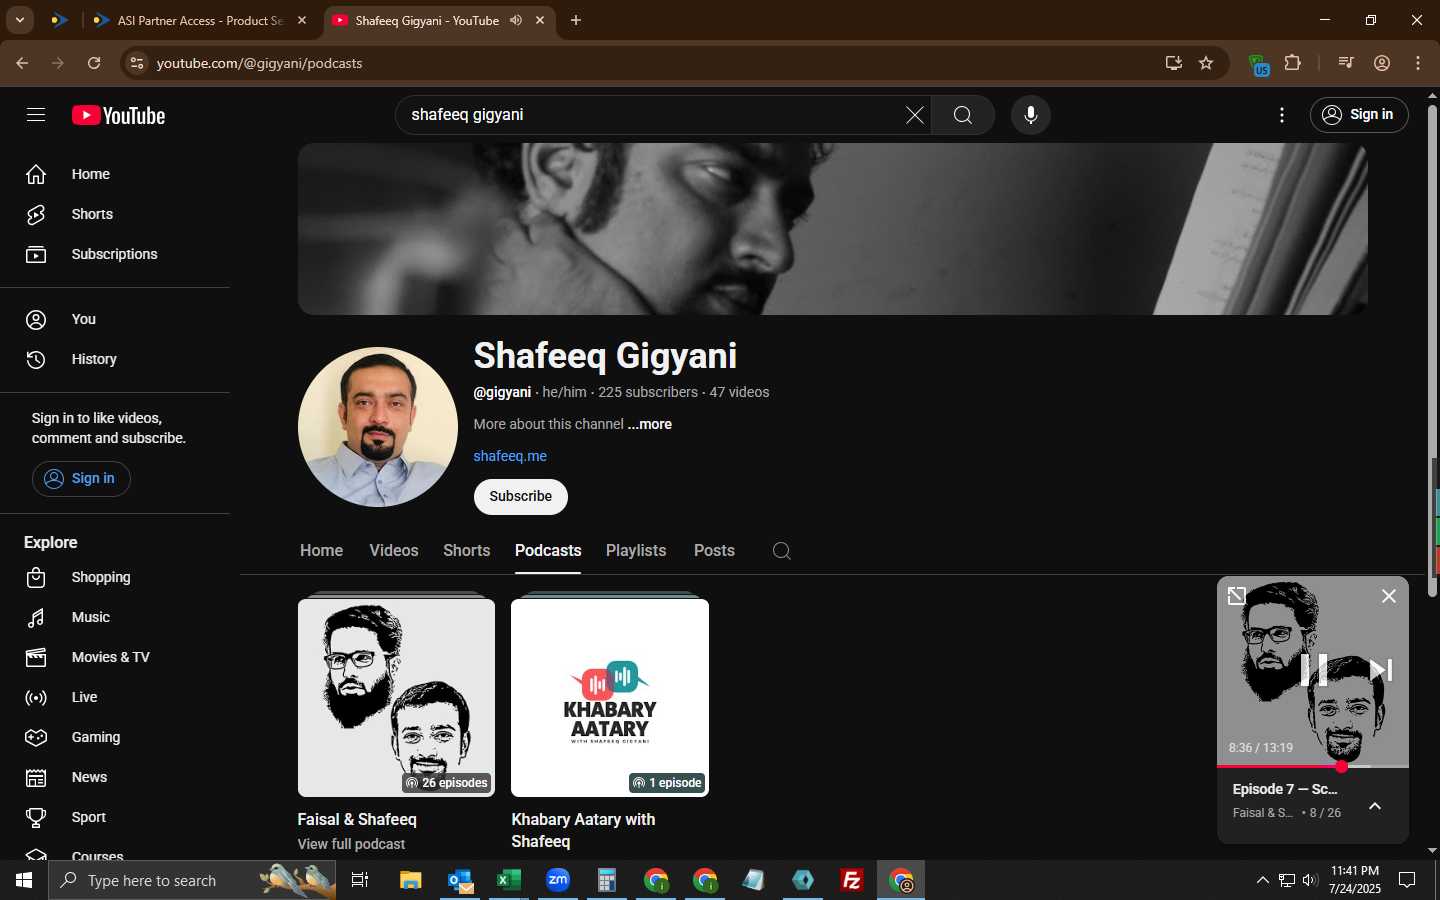Click View full podcast link
Image resolution: width=1440 pixels, height=900 pixels.
coord(351,844)
